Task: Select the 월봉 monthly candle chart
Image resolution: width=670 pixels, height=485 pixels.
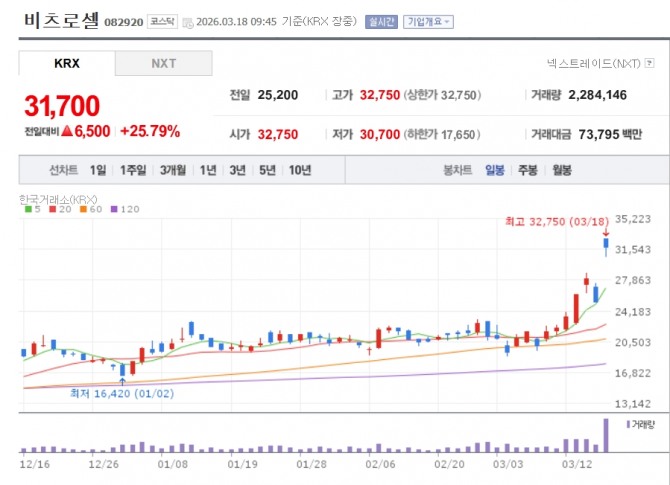Action: [562, 170]
